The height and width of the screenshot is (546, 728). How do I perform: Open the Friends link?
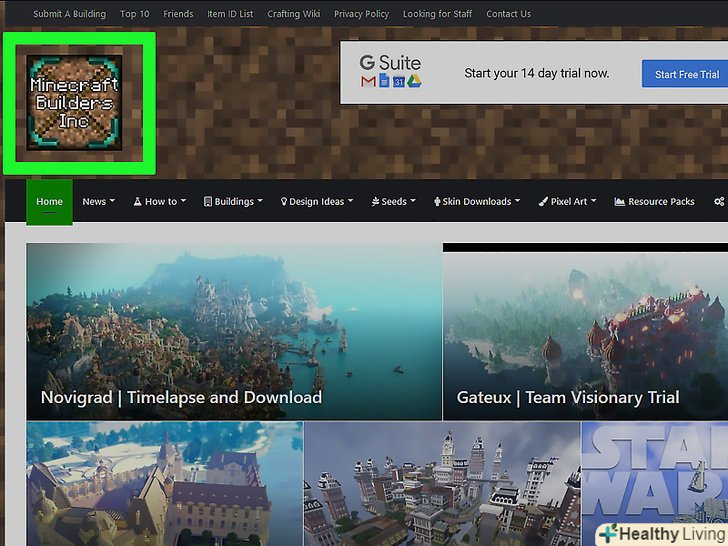point(178,14)
